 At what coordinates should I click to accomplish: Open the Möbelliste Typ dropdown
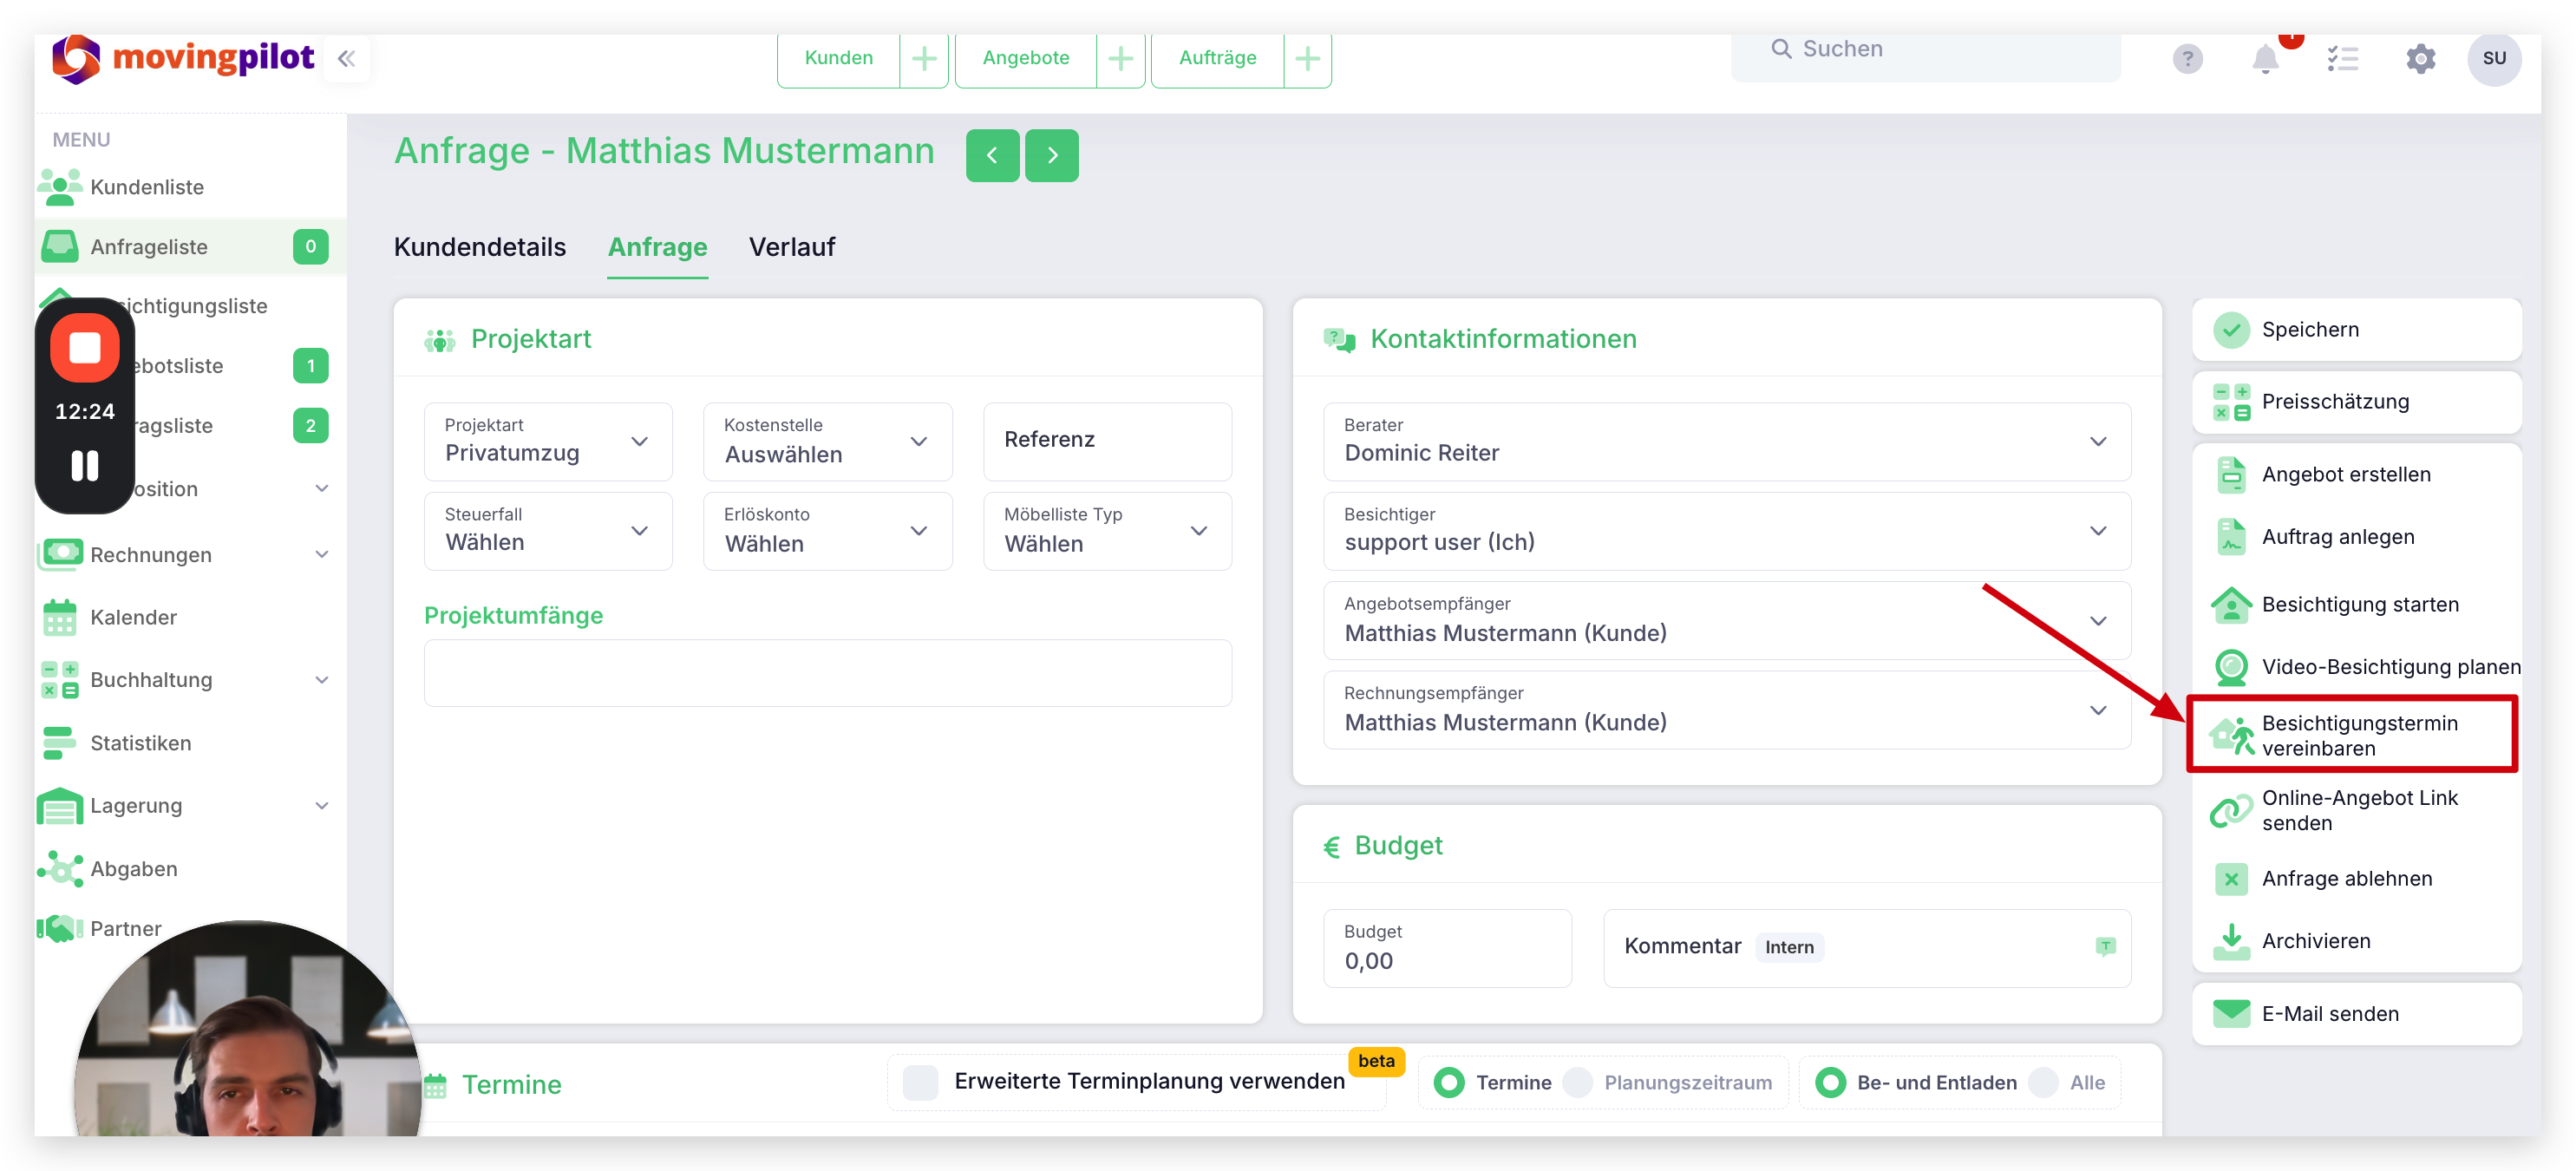[x=1107, y=531]
